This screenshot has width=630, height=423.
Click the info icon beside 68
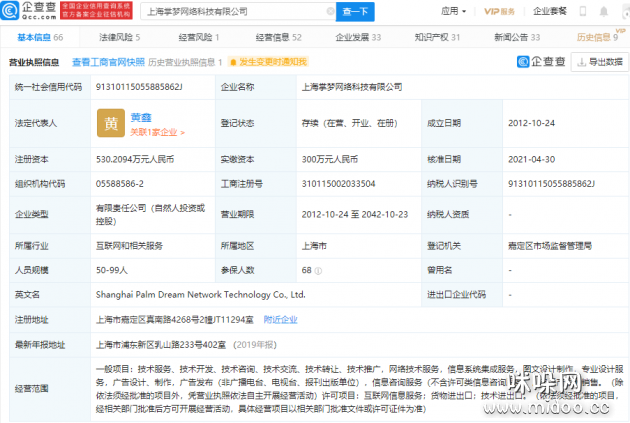pos(319,271)
